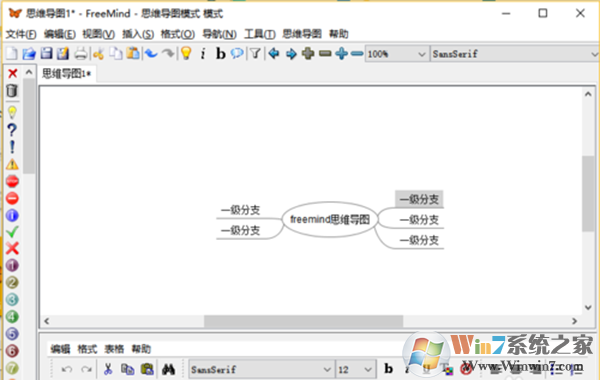Add the blue exclamation mark icon
The width and height of the screenshot is (600, 380).
point(12,147)
